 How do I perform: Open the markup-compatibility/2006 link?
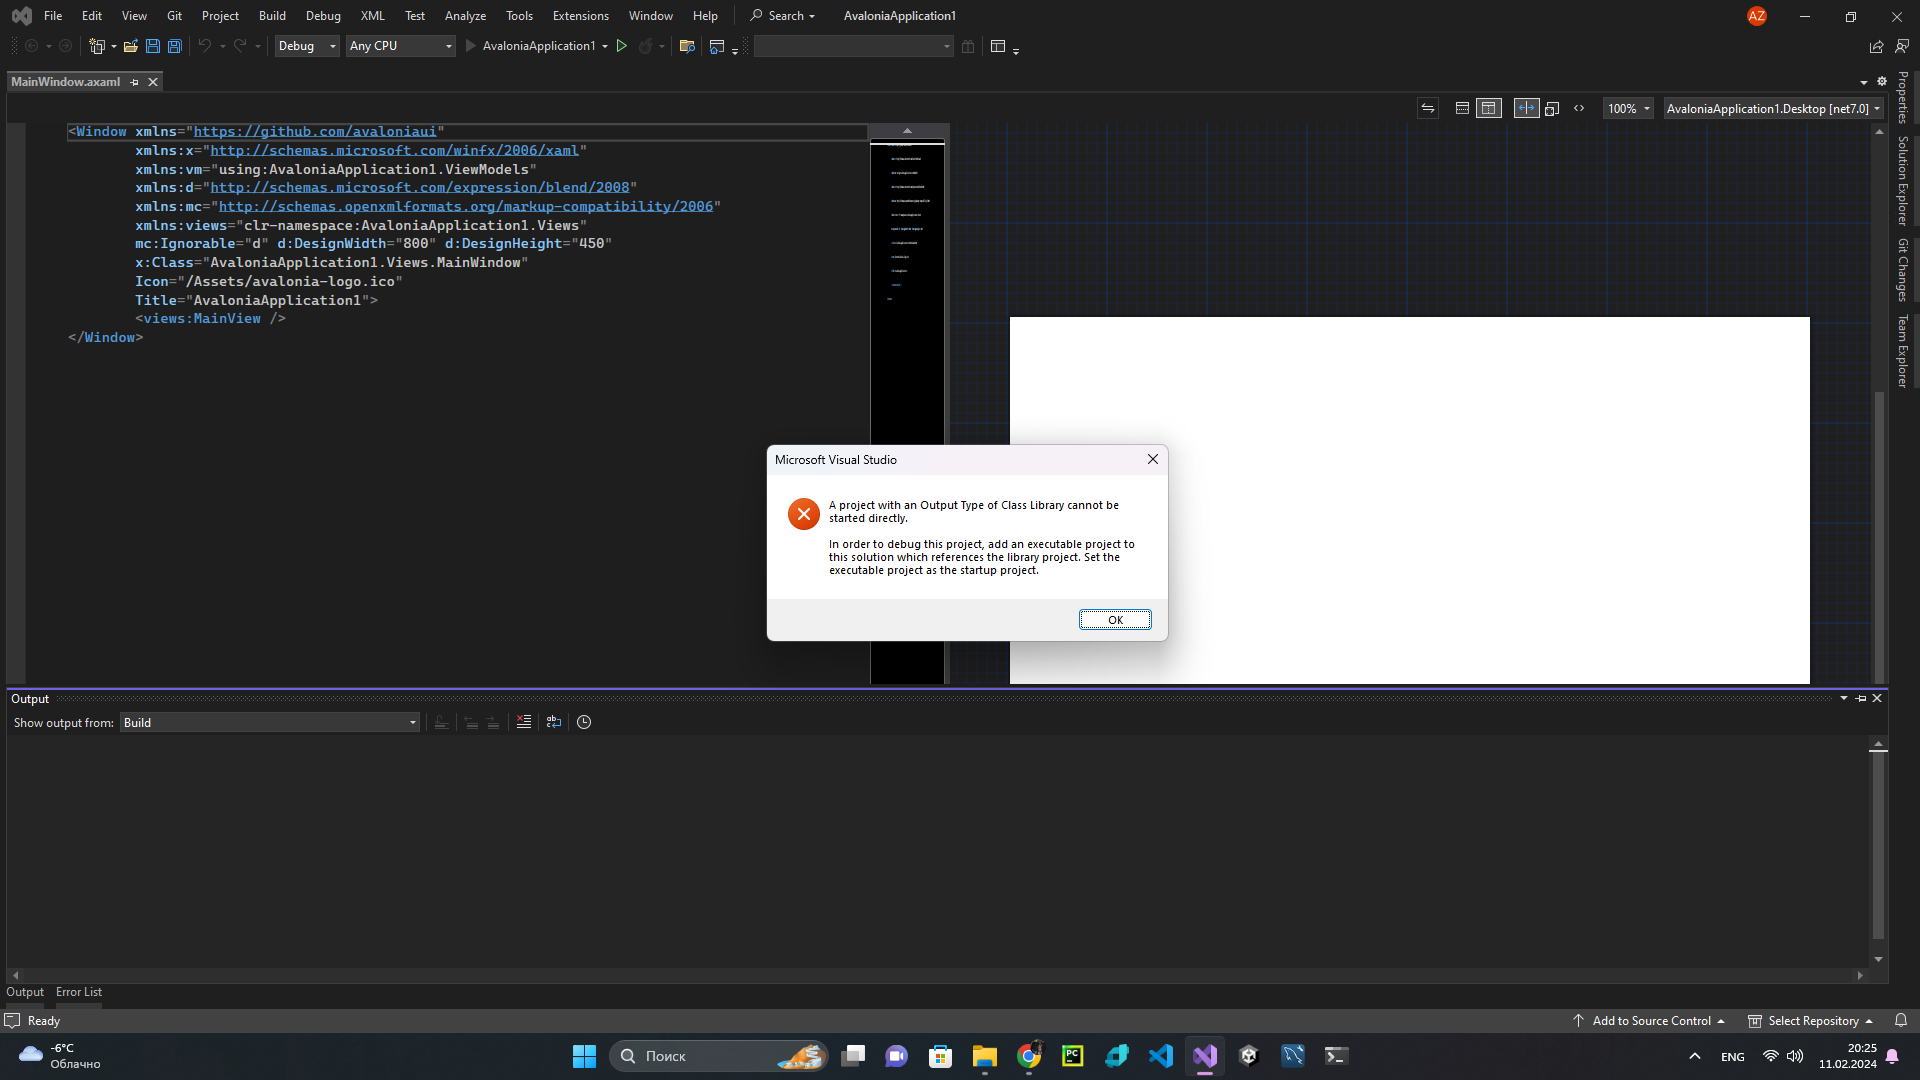[466, 207]
